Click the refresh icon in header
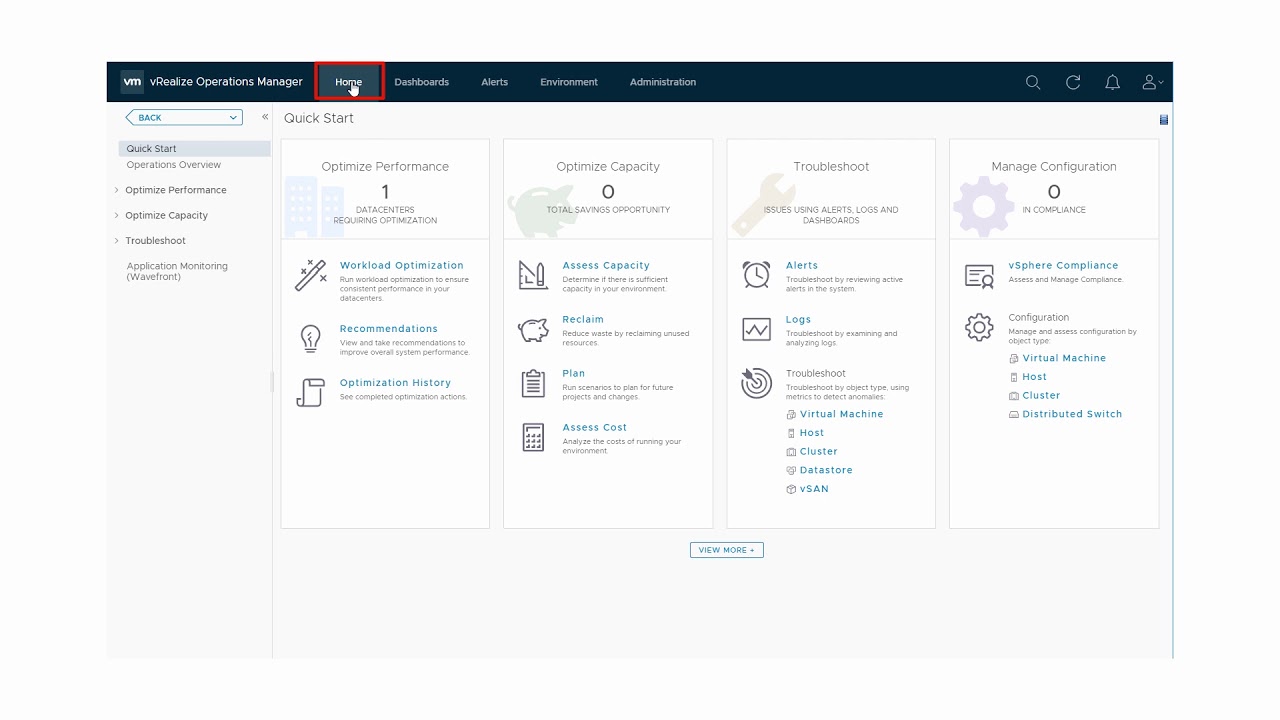Viewport: 1280px width, 720px height. click(1073, 82)
